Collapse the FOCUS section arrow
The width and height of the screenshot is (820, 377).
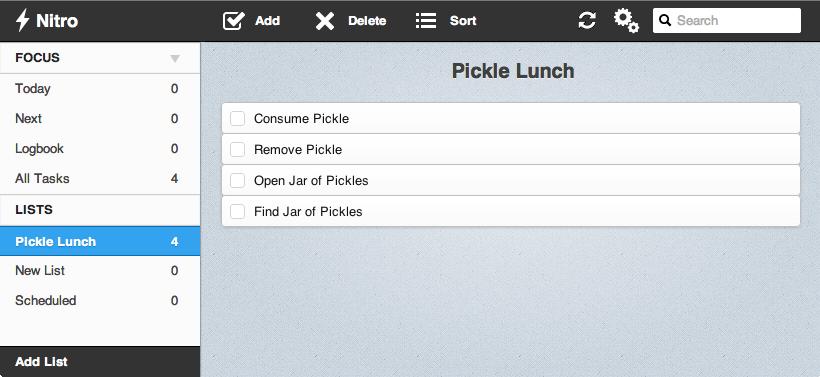tap(175, 59)
